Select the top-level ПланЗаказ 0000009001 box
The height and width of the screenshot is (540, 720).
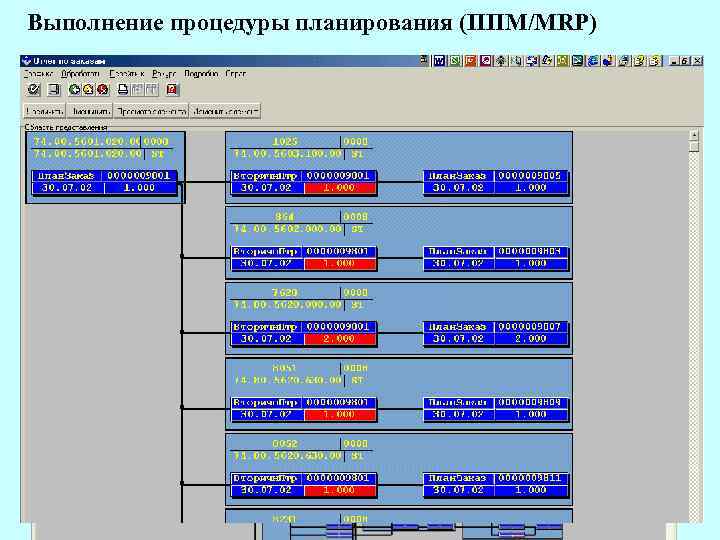tap(104, 182)
